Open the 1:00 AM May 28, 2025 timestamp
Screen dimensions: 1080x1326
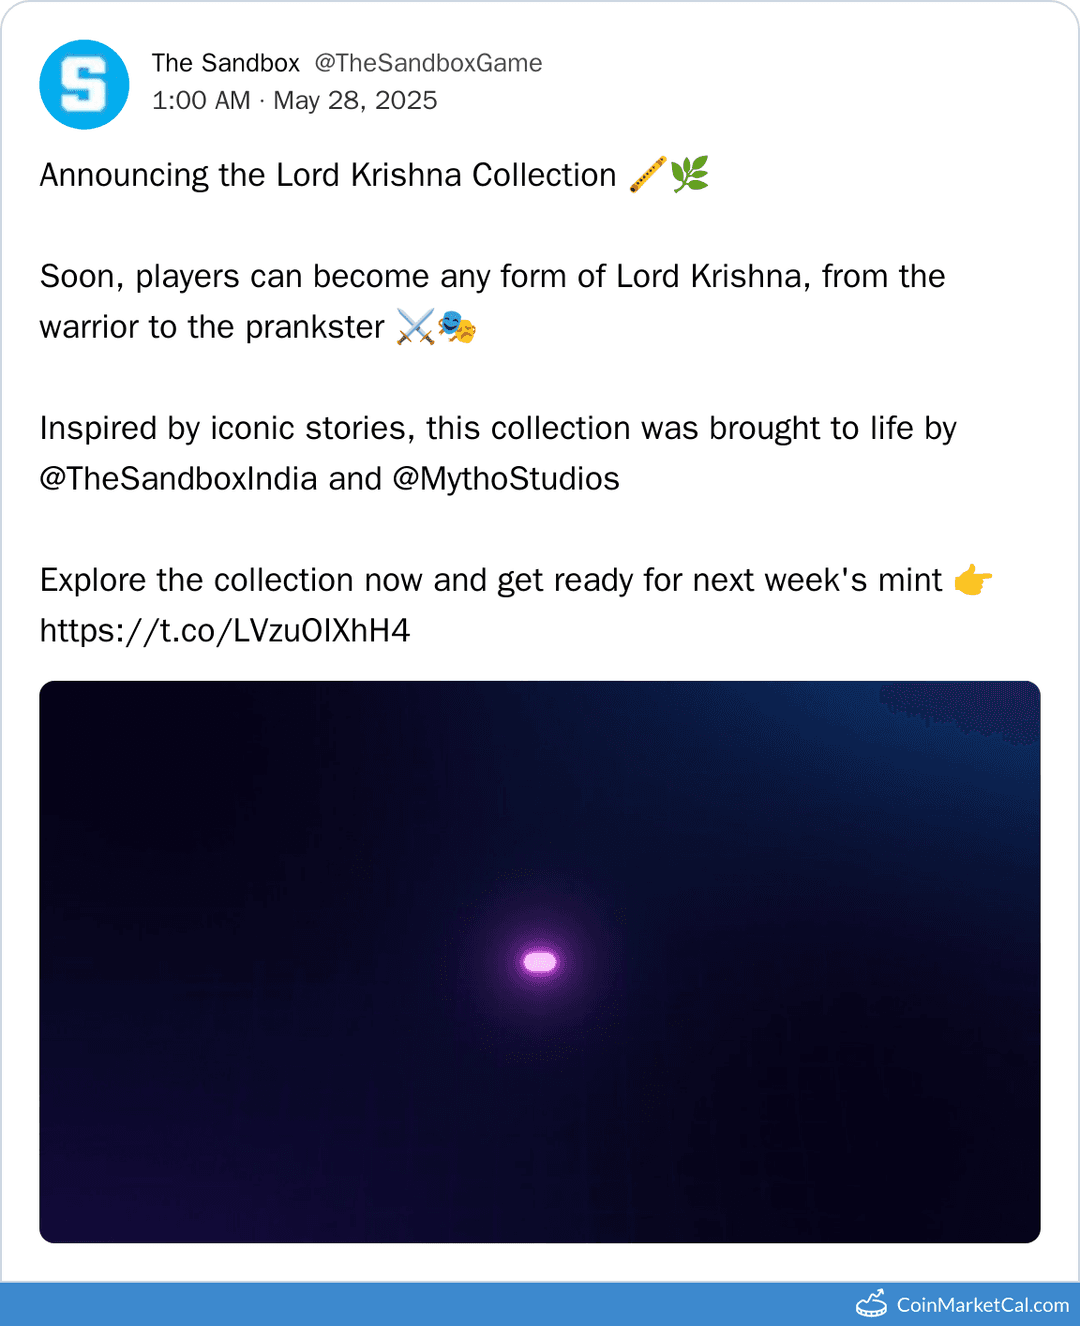pyautogui.click(x=294, y=101)
